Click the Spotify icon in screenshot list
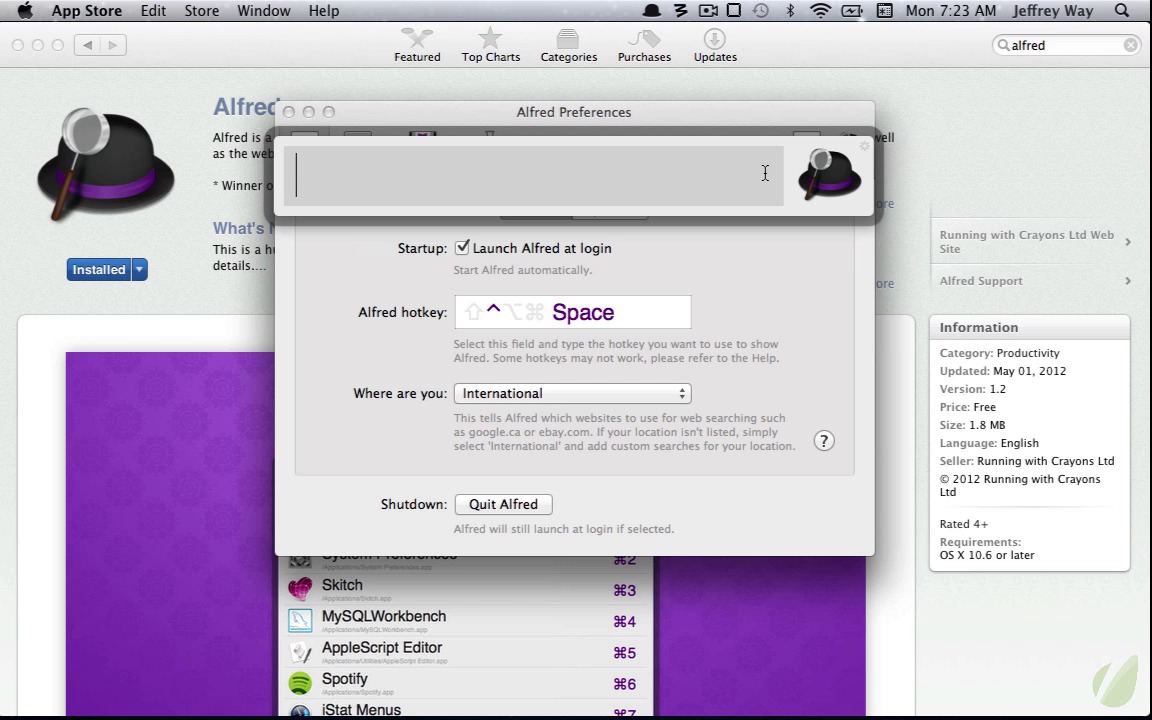This screenshot has height=720, width=1152. (300, 683)
